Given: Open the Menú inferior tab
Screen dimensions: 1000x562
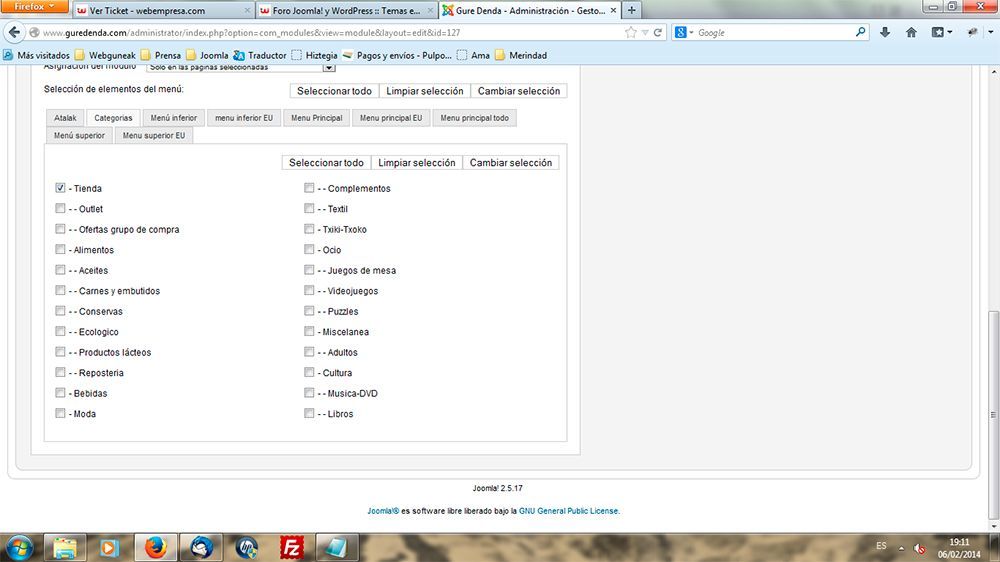Looking at the screenshot, I should 173,118.
